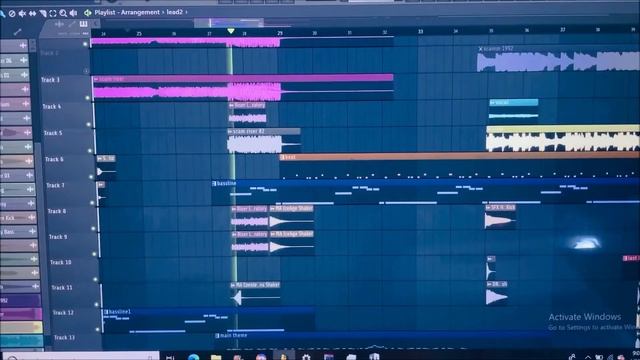This screenshot has width=640, height=360.
Task: Open menu of 'bassline' pattern clip on Track 7
Action: click(214, 184)
